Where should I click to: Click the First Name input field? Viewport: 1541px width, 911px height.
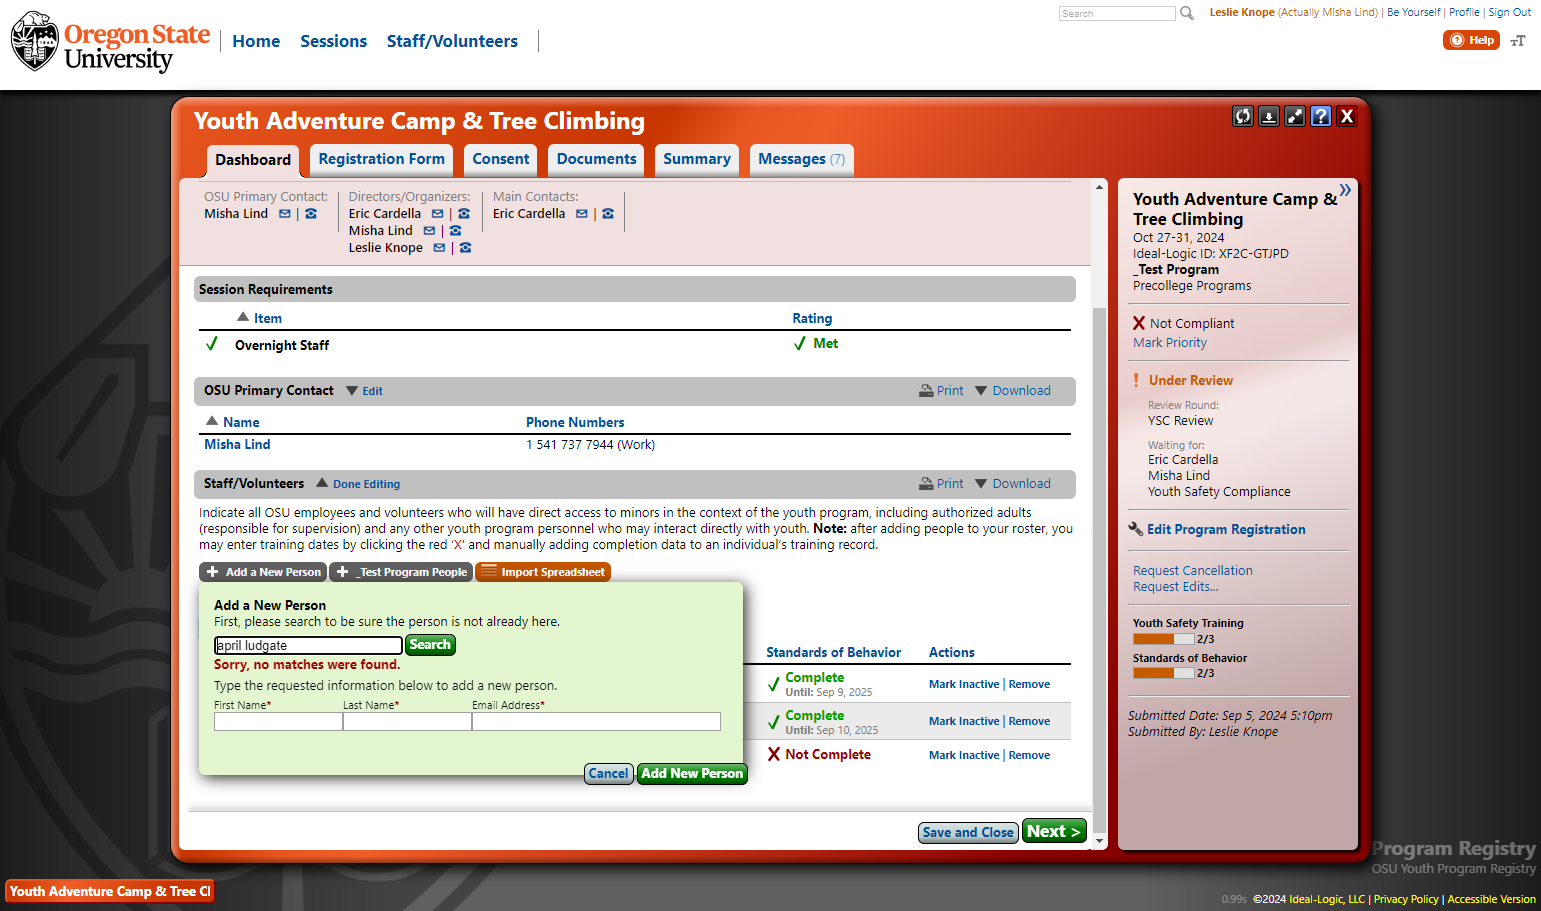[278, 722]
